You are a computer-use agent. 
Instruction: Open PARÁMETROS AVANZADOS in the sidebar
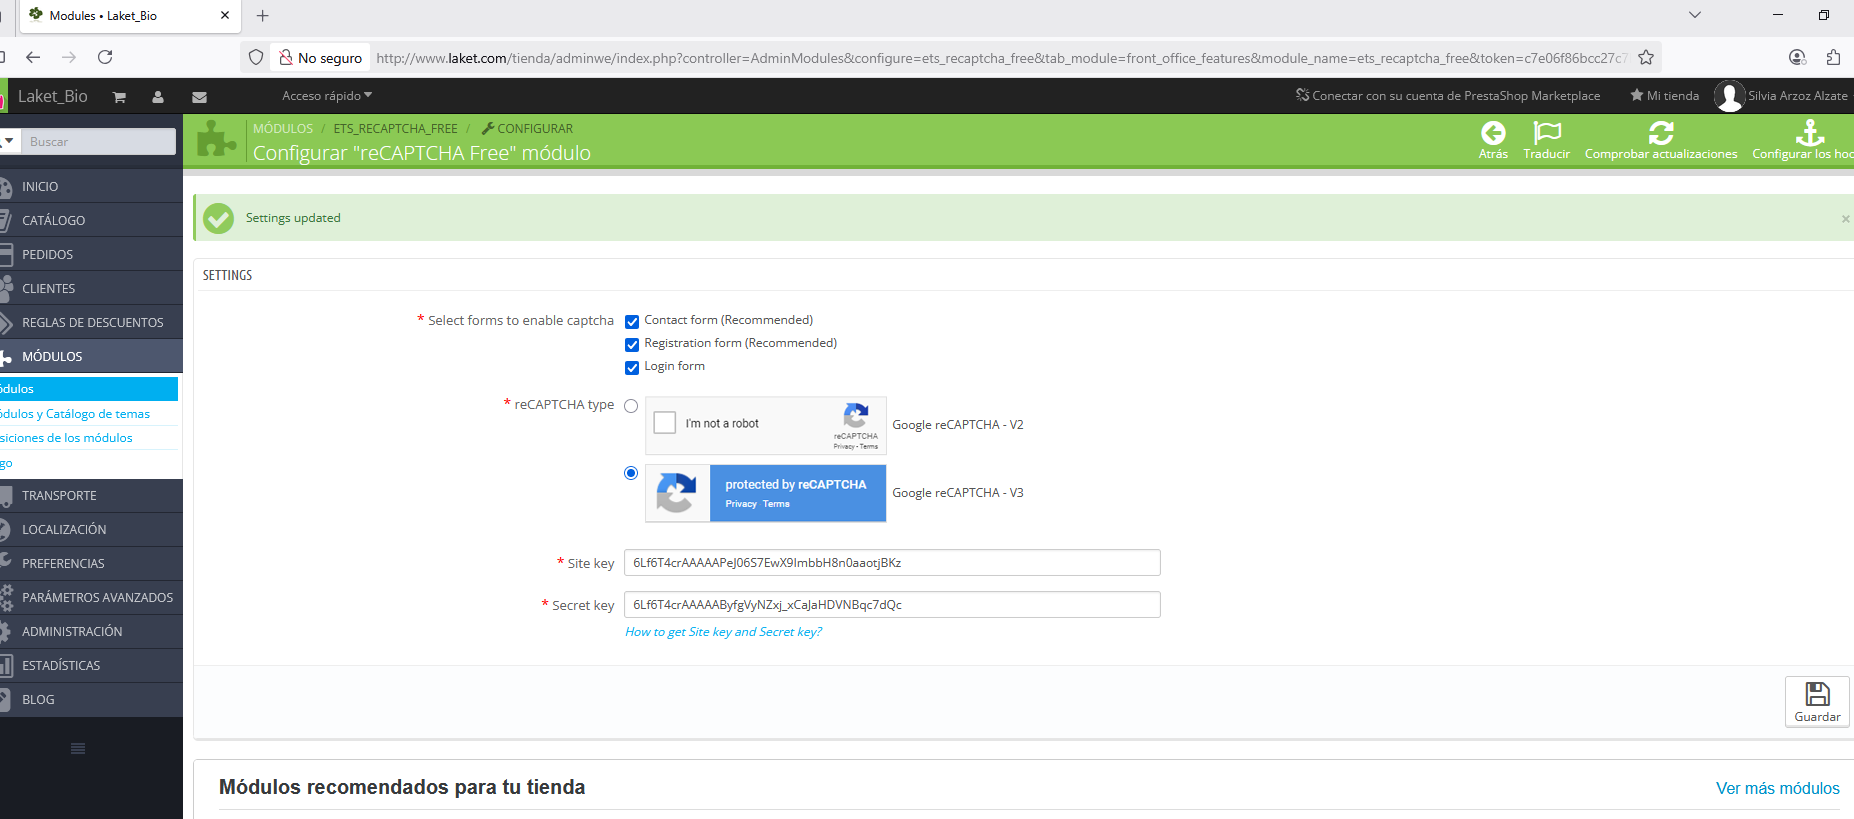[91, 598]
